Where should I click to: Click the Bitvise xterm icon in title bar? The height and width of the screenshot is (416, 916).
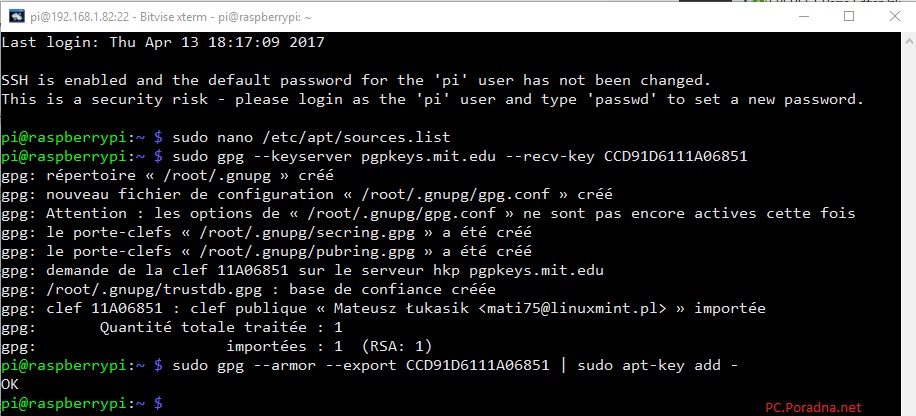14,16
